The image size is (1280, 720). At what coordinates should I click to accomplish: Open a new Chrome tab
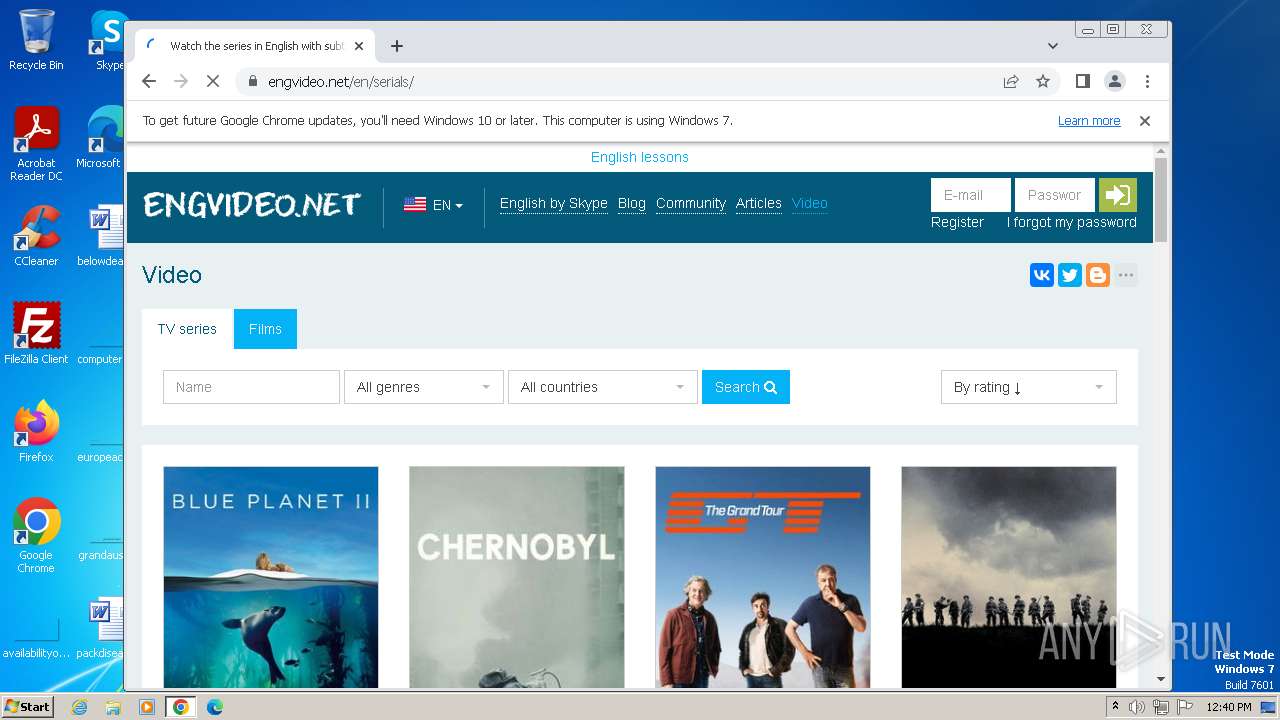coord(397,46)
